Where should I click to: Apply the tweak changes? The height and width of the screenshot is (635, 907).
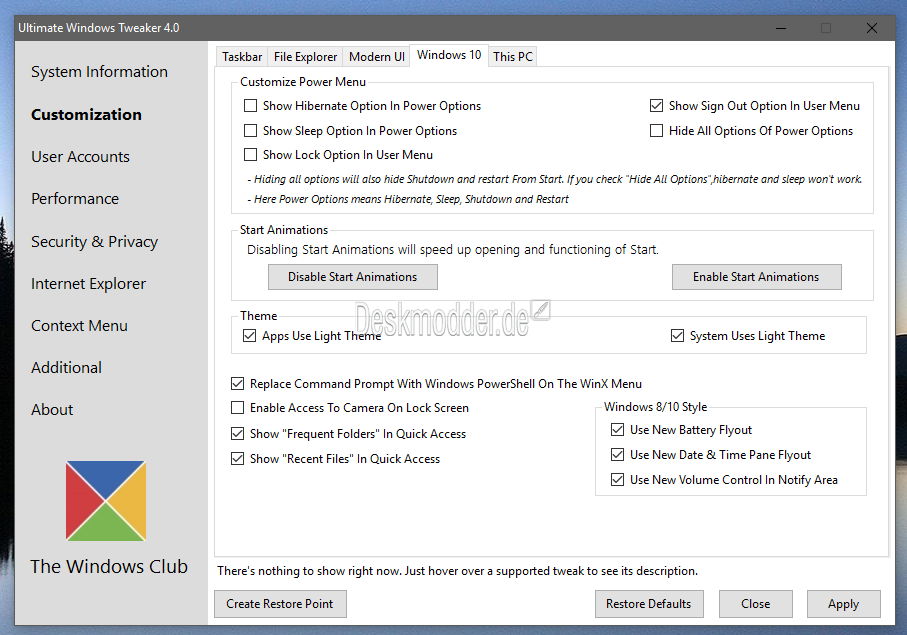[843, 604]
